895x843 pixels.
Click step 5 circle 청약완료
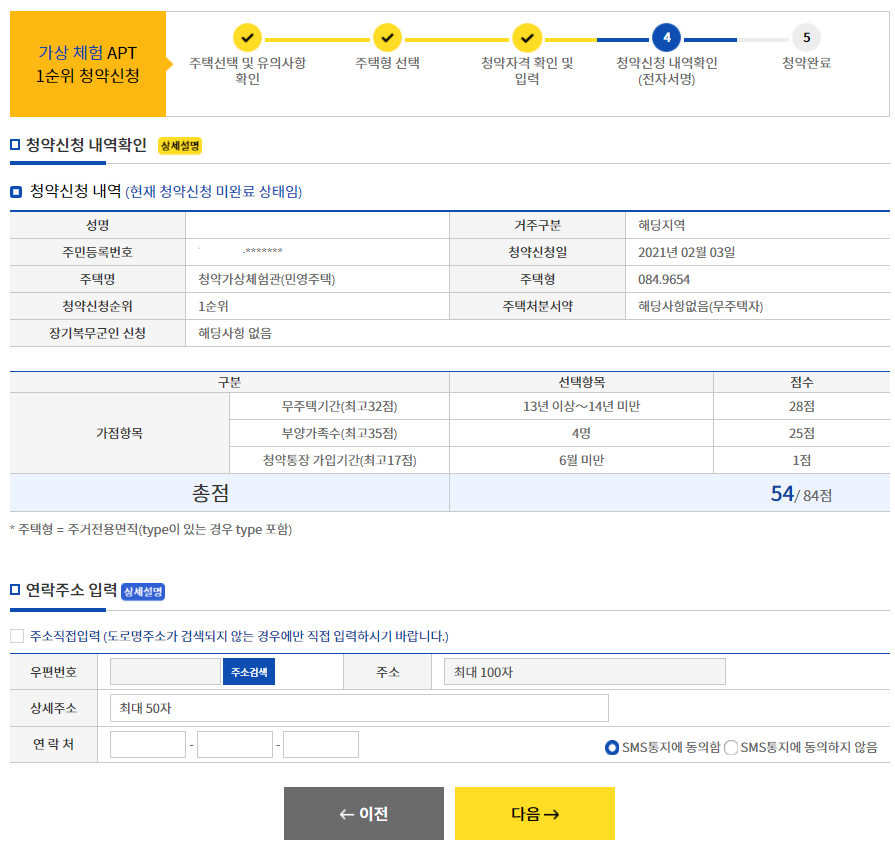(x=806, y=38)
